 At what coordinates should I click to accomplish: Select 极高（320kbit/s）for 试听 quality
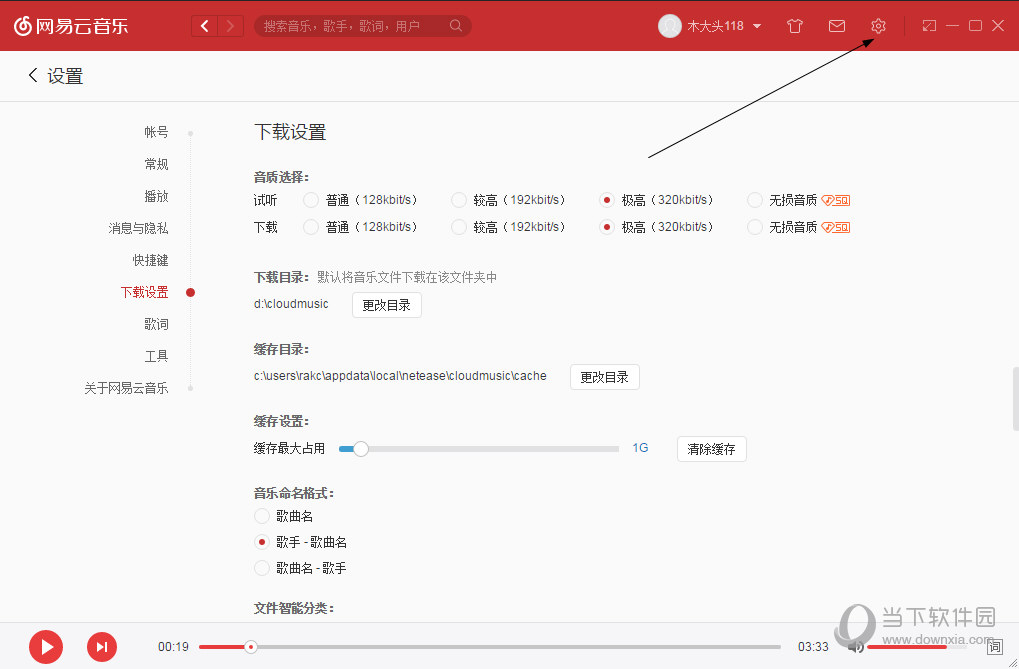coord(607,199)
